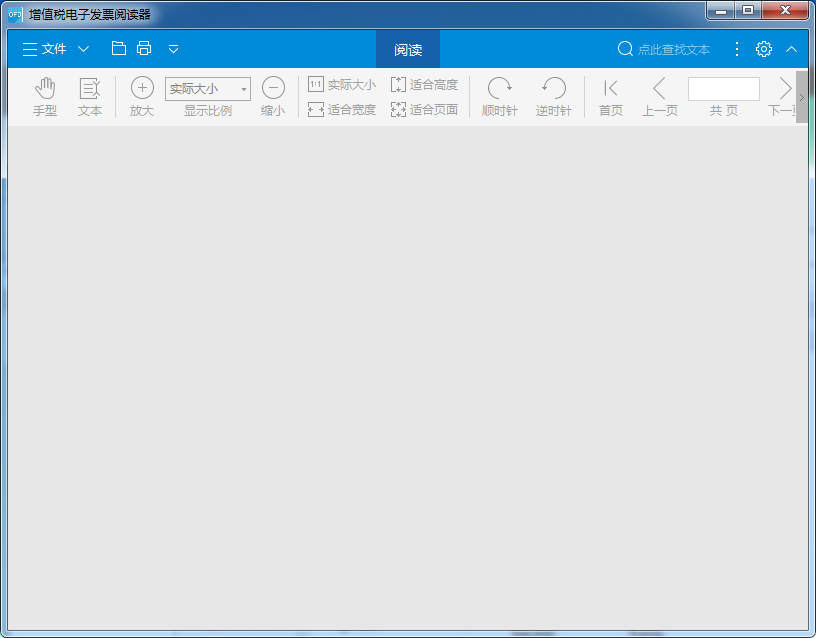This screenshot has height=638, width=816.
Task: Click the page number input box
Action: point(723,88)
